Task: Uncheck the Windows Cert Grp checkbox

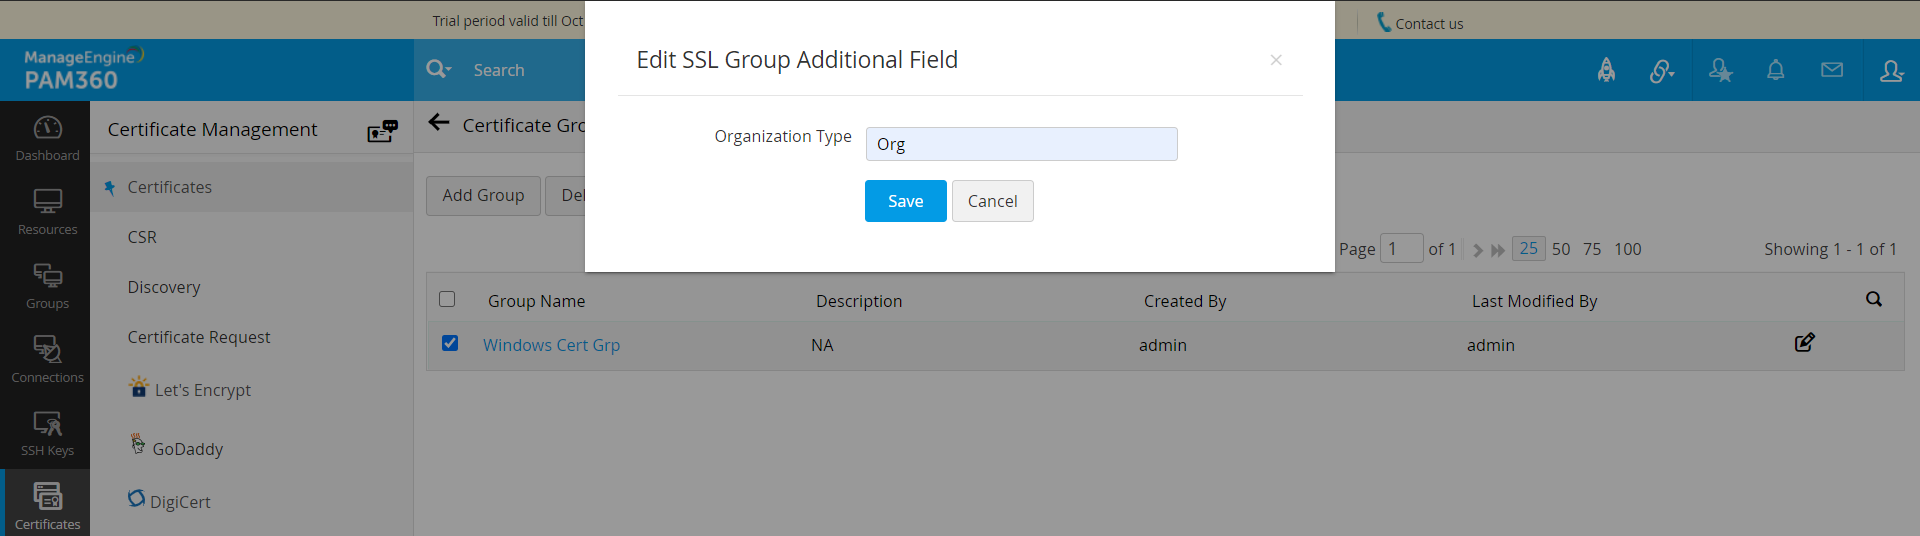Action: (x=450, y=343)
